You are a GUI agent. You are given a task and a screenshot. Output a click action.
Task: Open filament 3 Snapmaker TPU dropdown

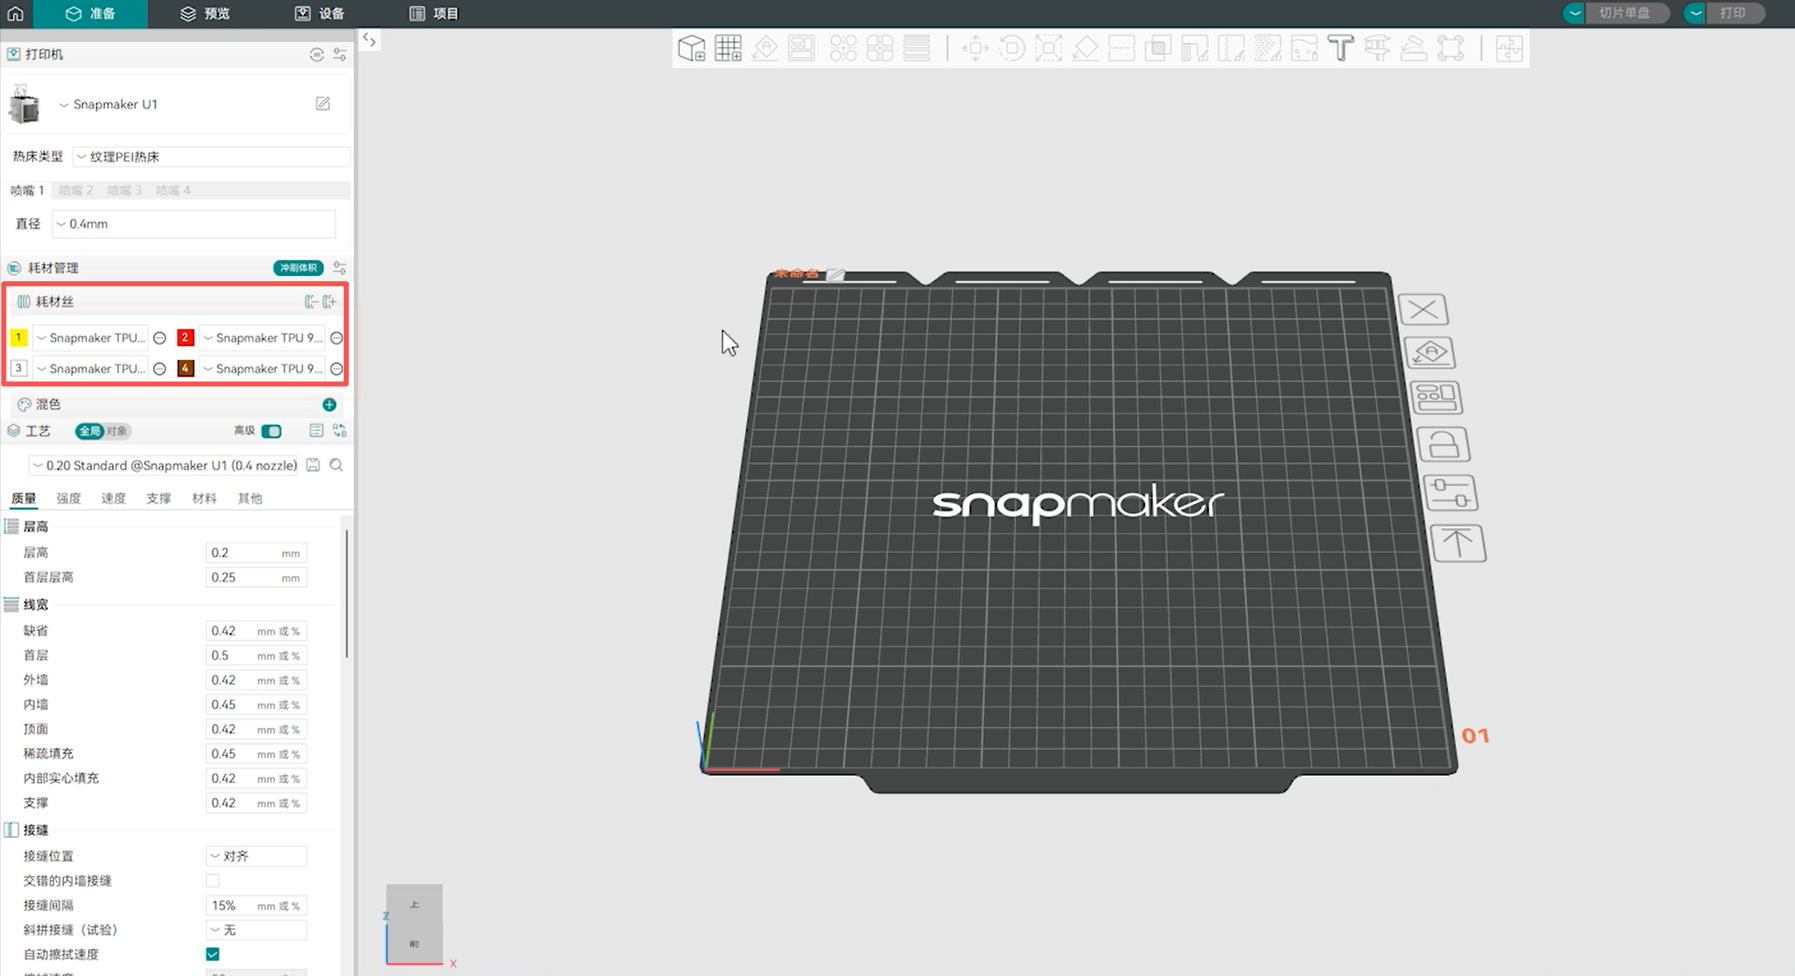91,369
